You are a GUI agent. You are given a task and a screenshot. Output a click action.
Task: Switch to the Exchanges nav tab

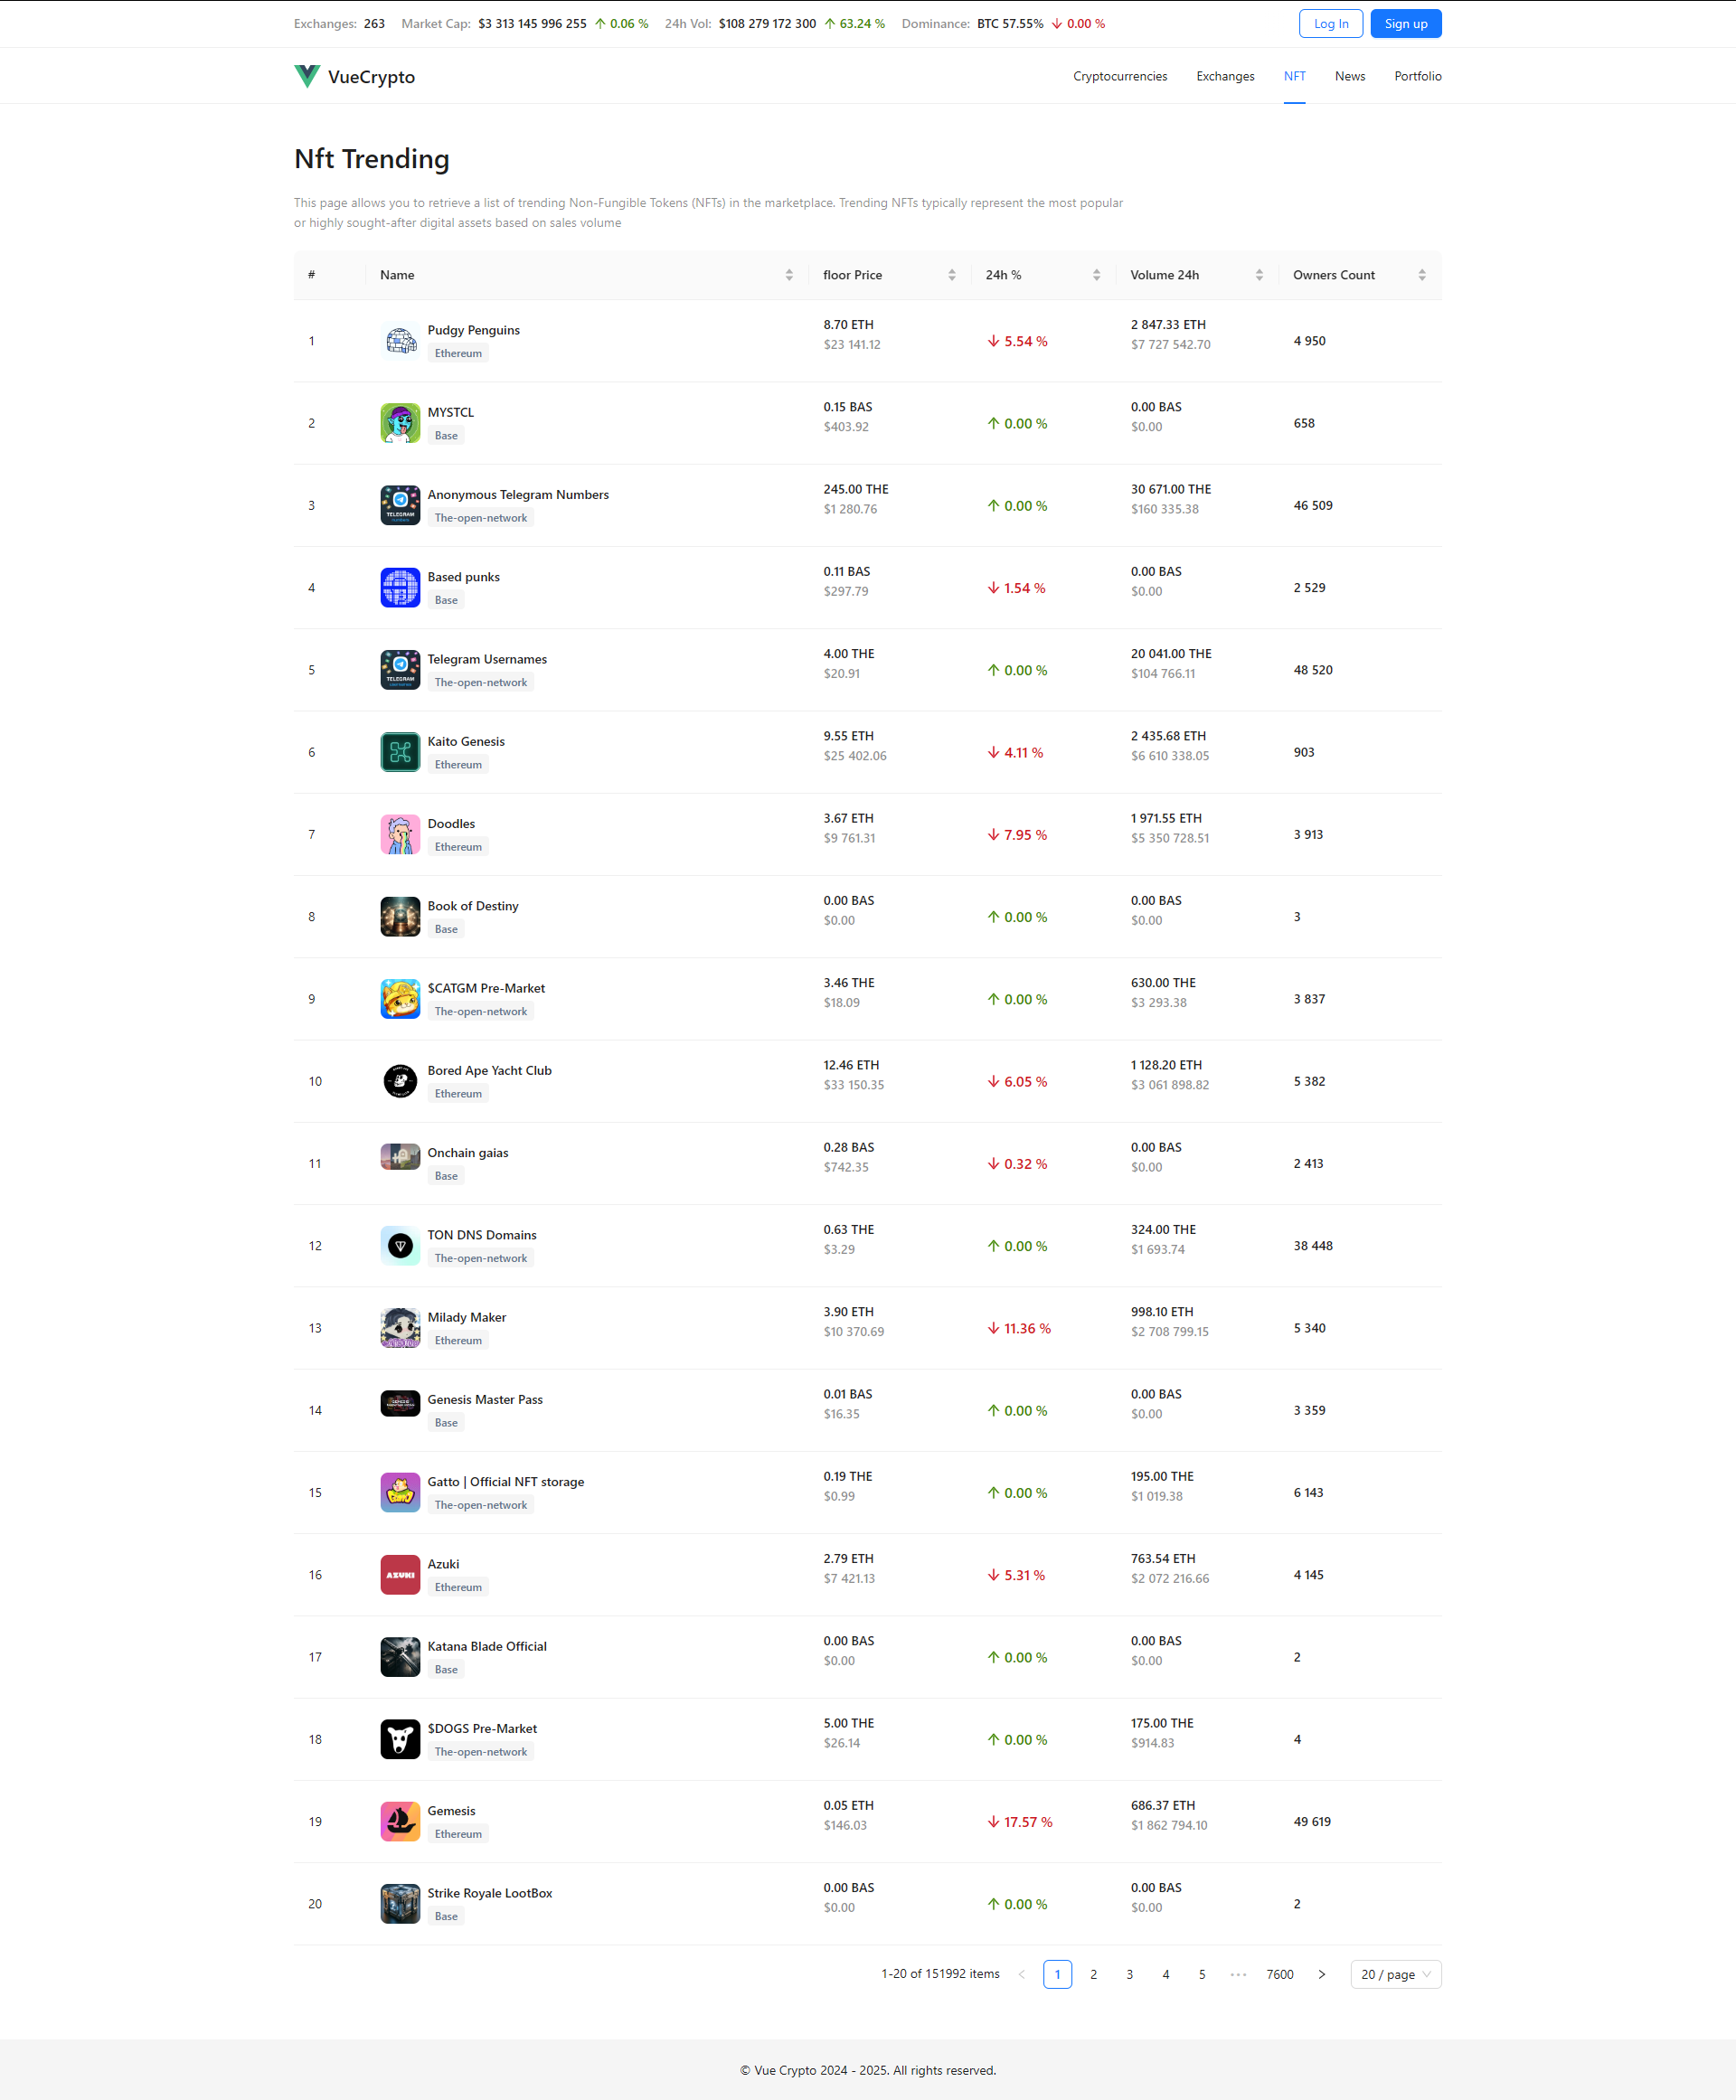pyautogui.click(x=1225, y=76)
